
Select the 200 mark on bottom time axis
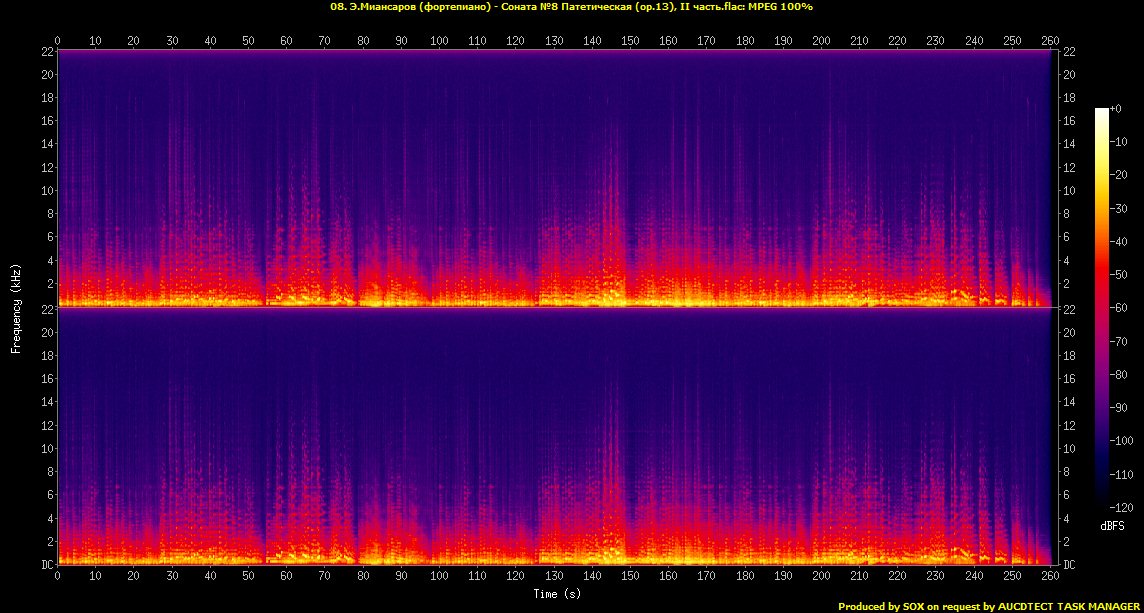point(821,577)
